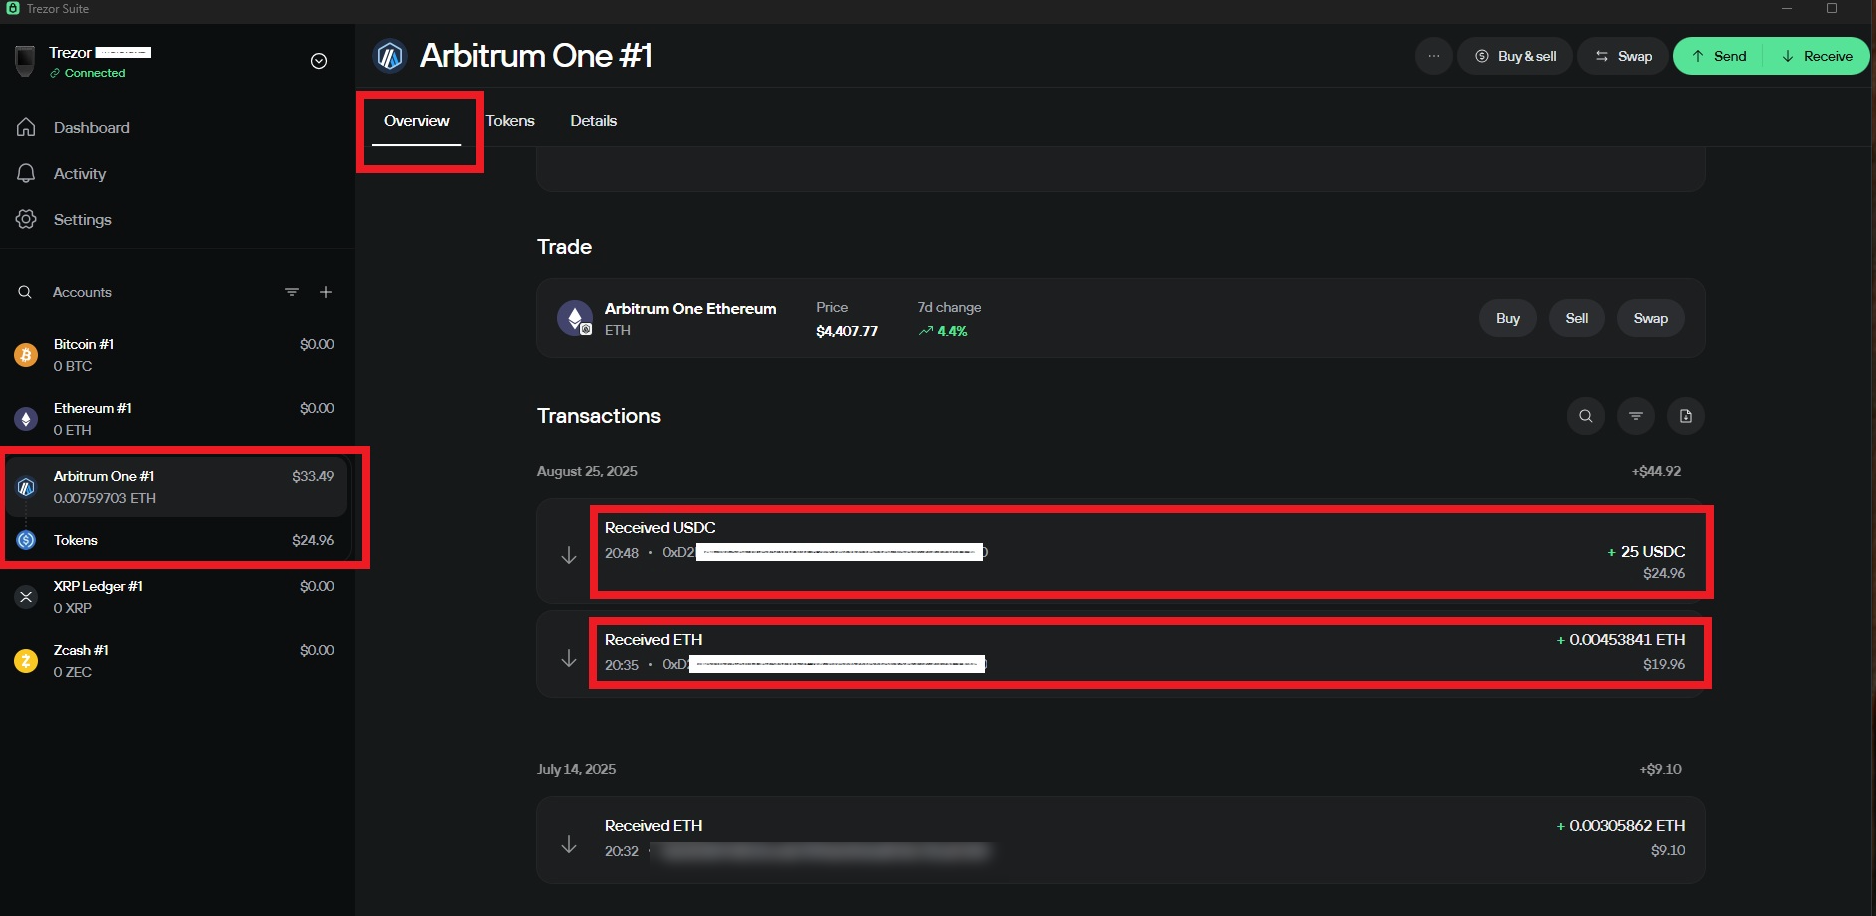Click the Activity bell icon
1876x916 pixels.
click(27, 173)
